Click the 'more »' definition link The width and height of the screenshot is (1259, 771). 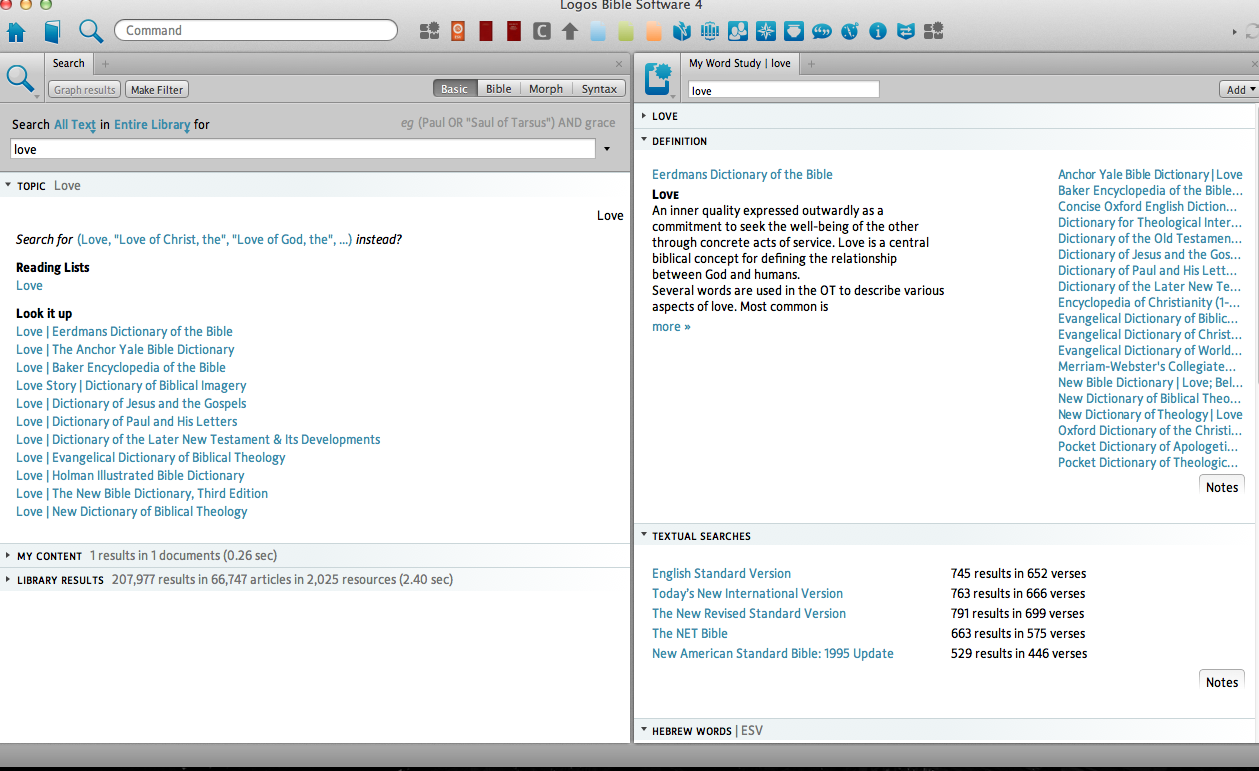[x=671, y=327]
